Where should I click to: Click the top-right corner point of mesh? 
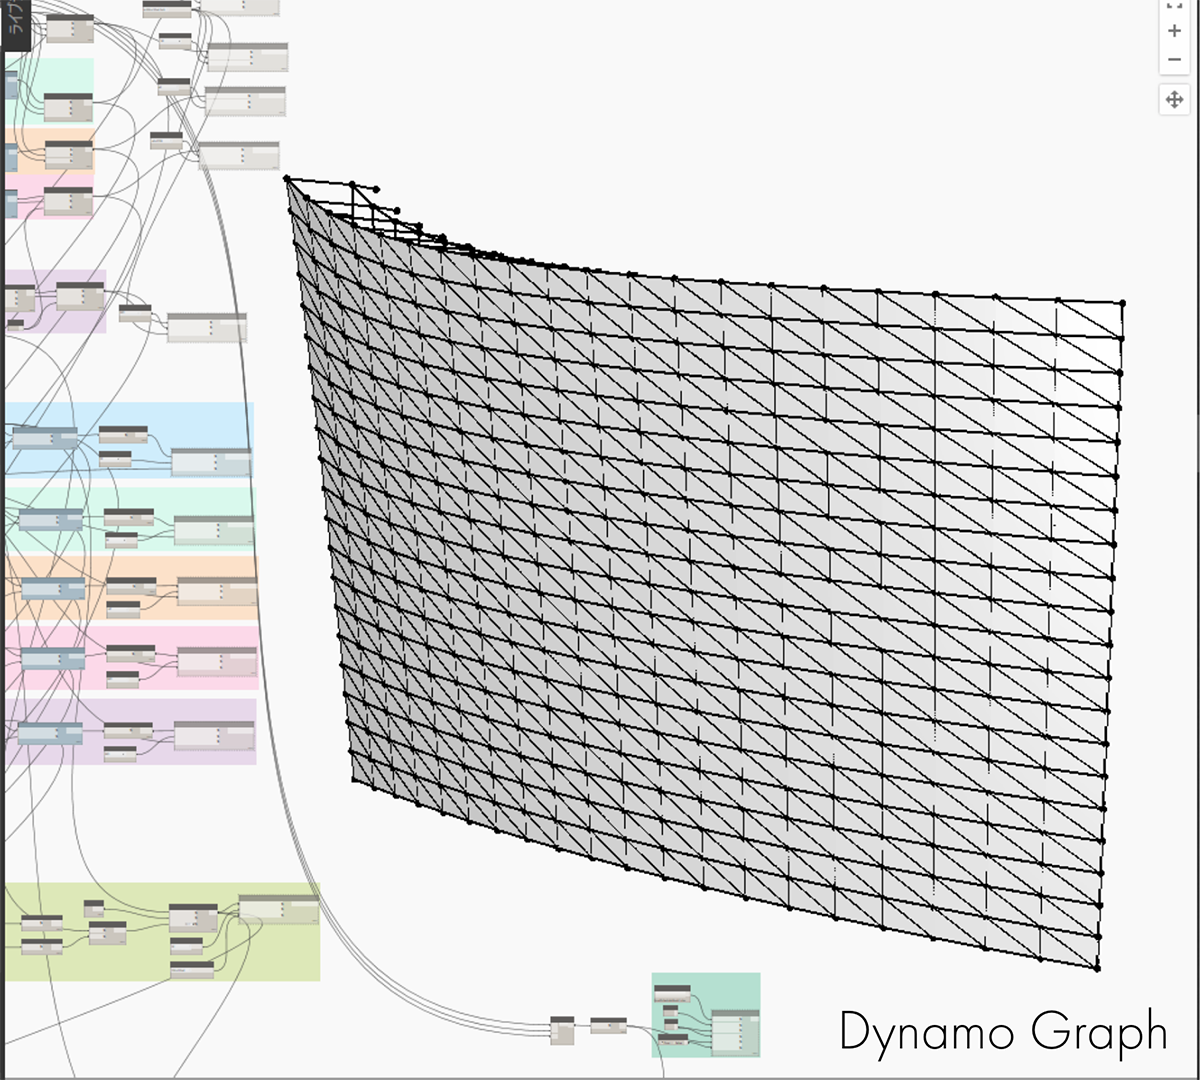[x=1122, y=302]
